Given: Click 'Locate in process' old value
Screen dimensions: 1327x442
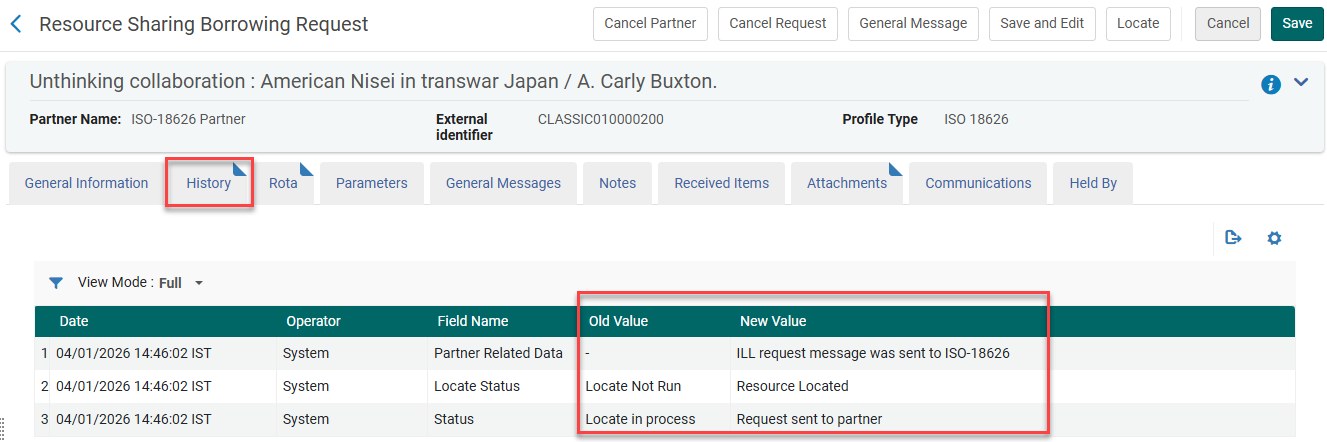Looking at the screenshot, I should pos(640,419).
